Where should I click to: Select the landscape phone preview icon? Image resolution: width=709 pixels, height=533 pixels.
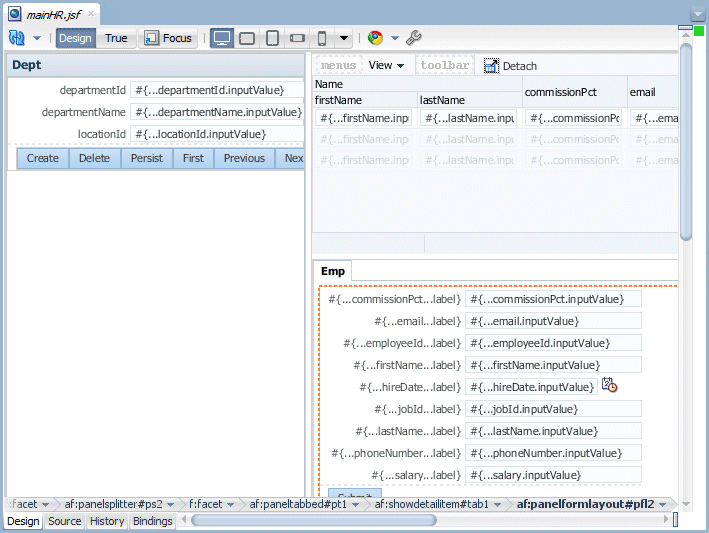click(297, 38)
